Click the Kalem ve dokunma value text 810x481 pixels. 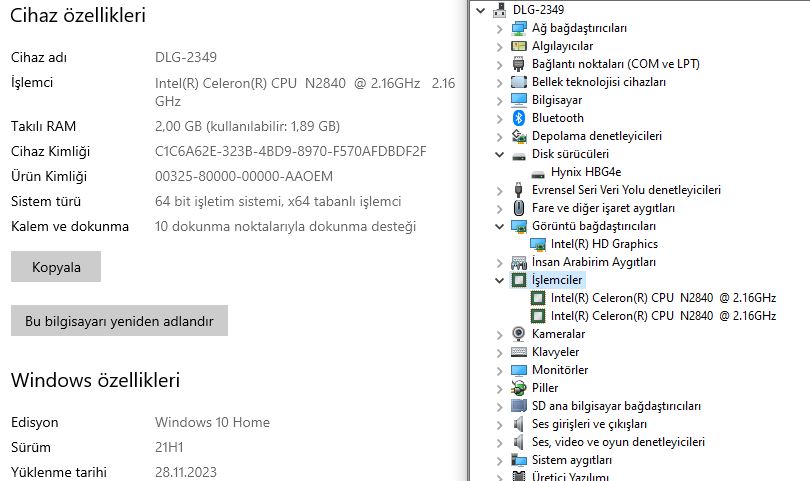coord(286,226)
